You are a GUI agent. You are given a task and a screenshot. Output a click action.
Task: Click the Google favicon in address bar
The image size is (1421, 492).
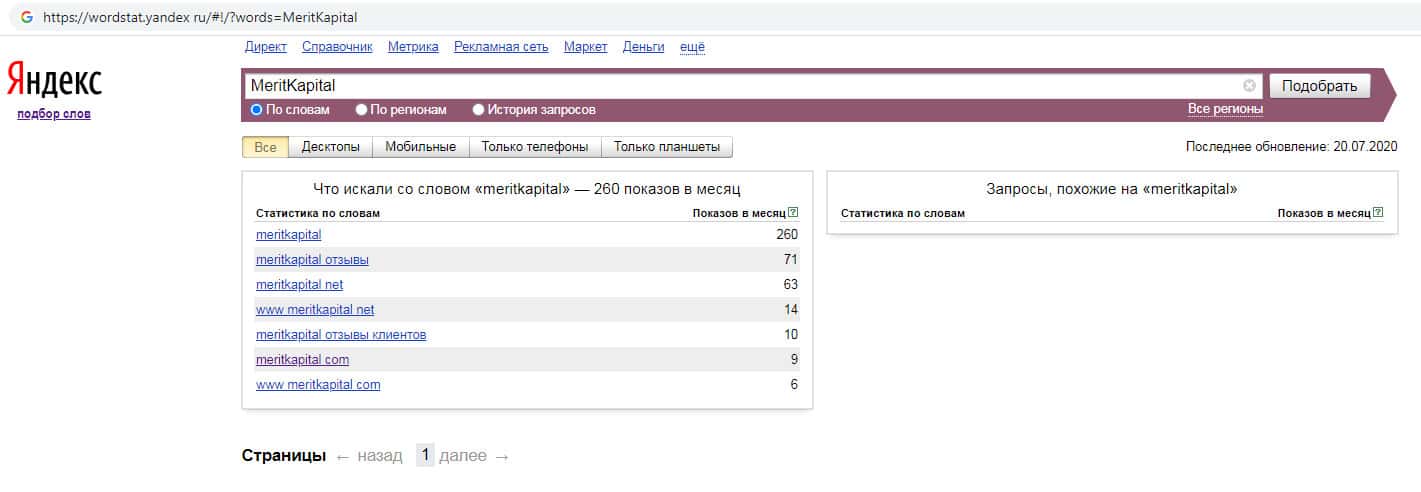[x=26, y=17]
